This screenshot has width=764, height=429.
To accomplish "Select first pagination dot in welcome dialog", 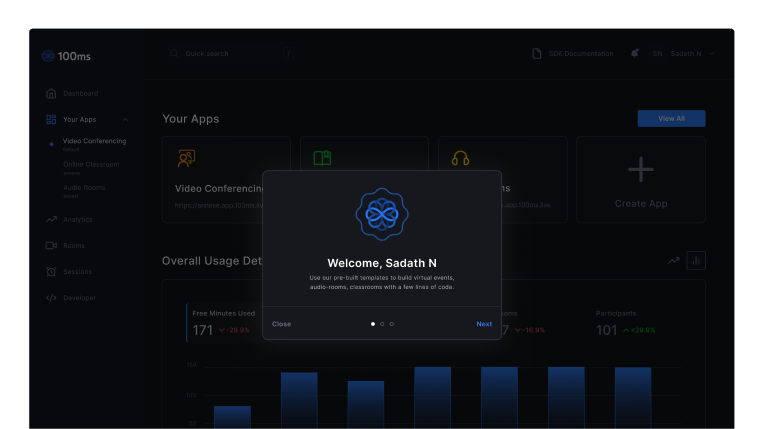I will click(373, 324).
